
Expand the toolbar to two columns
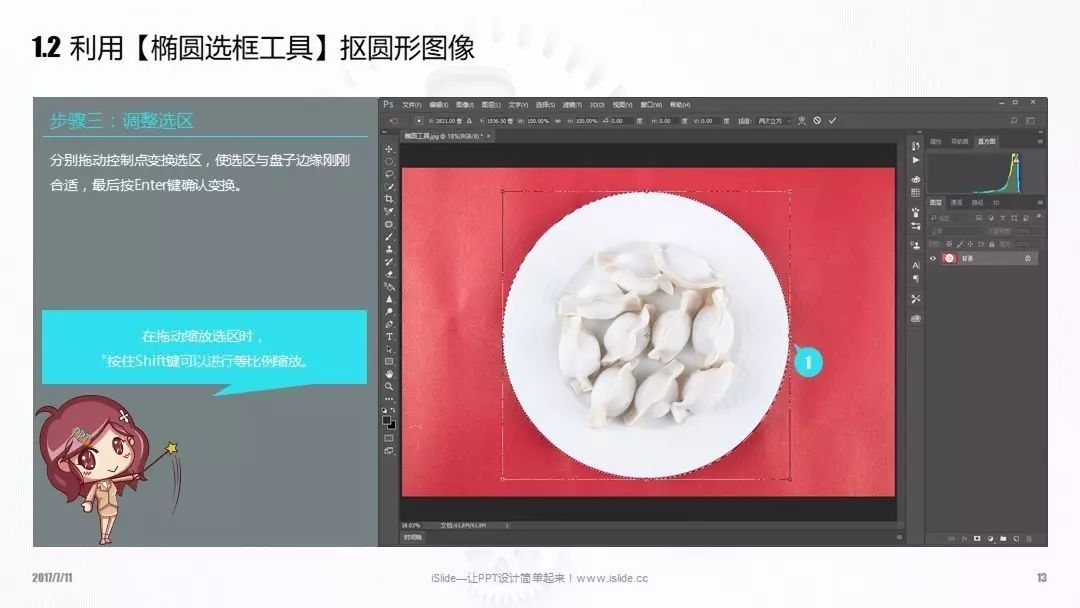point(383,132)
